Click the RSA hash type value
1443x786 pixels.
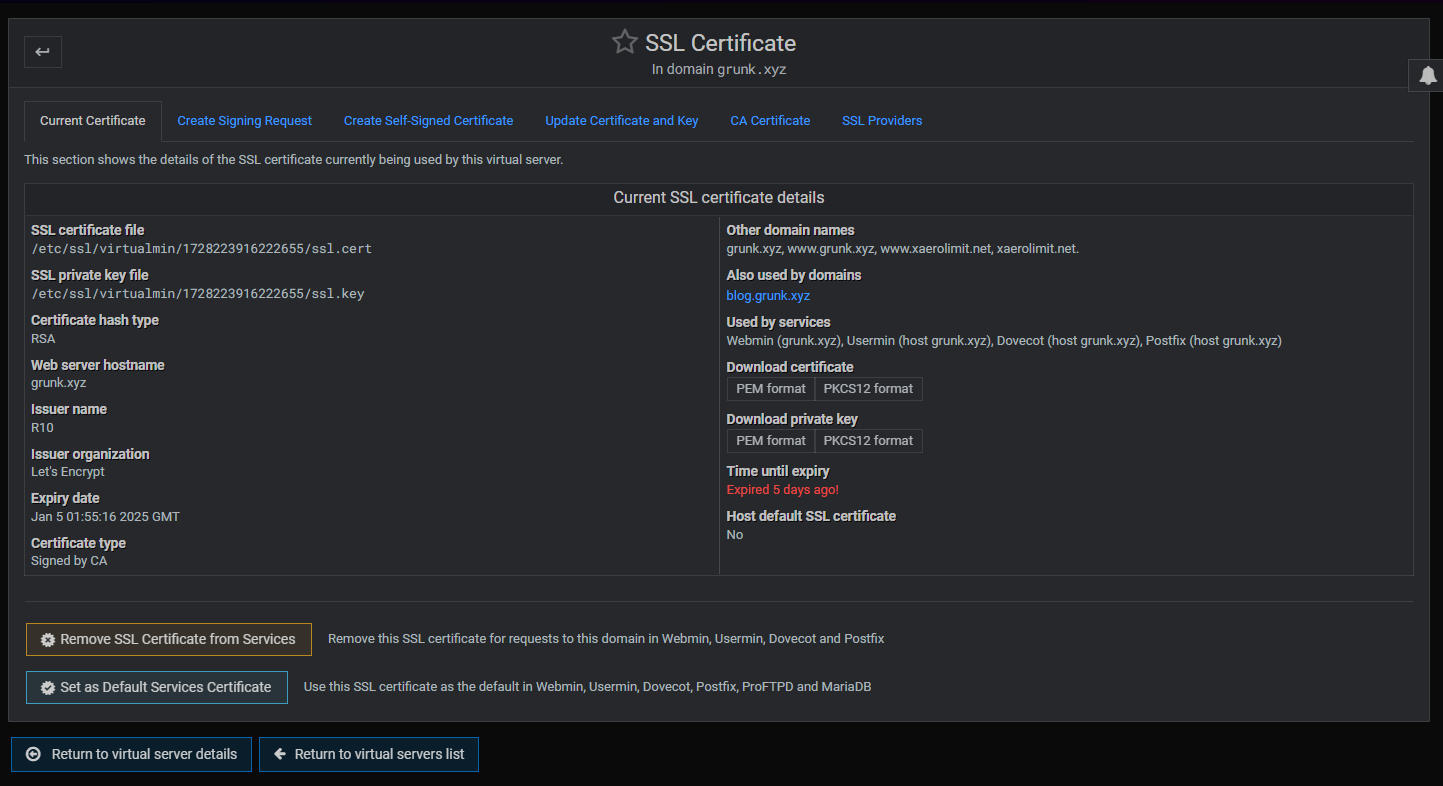click(x=43, y=339)
